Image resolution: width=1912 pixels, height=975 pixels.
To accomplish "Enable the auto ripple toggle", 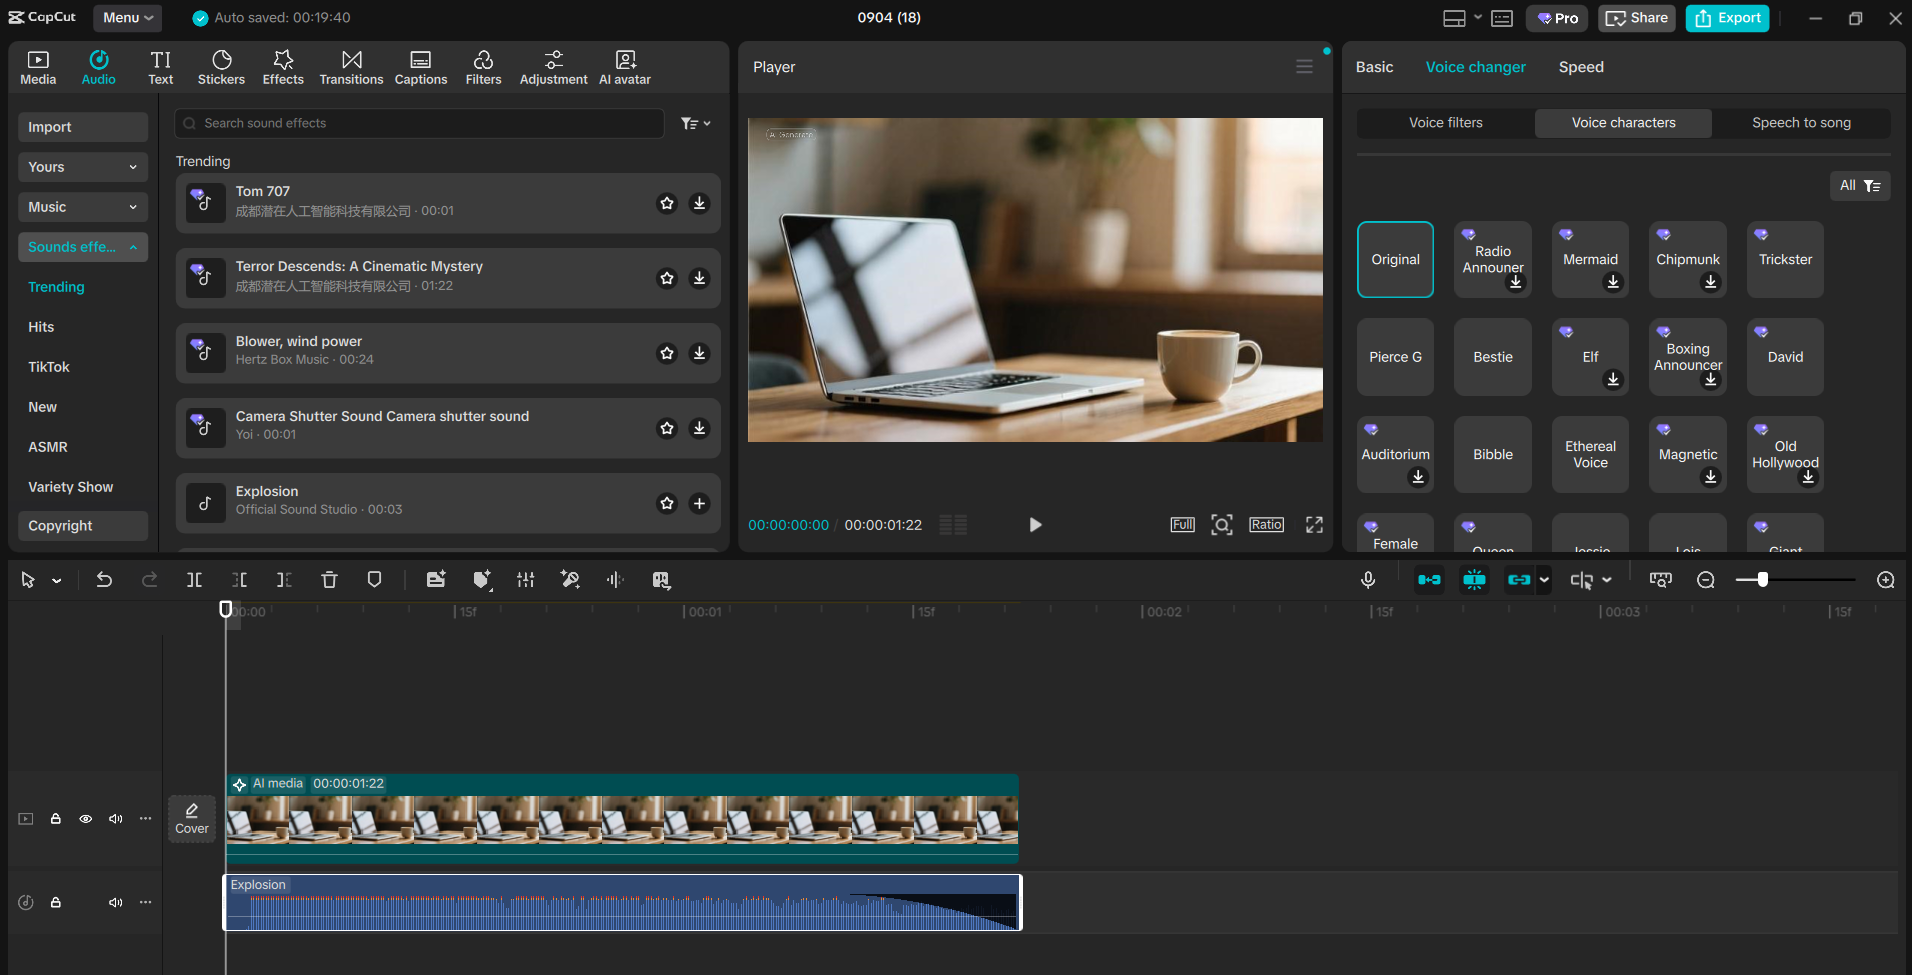I will (x=1429, y=580).
